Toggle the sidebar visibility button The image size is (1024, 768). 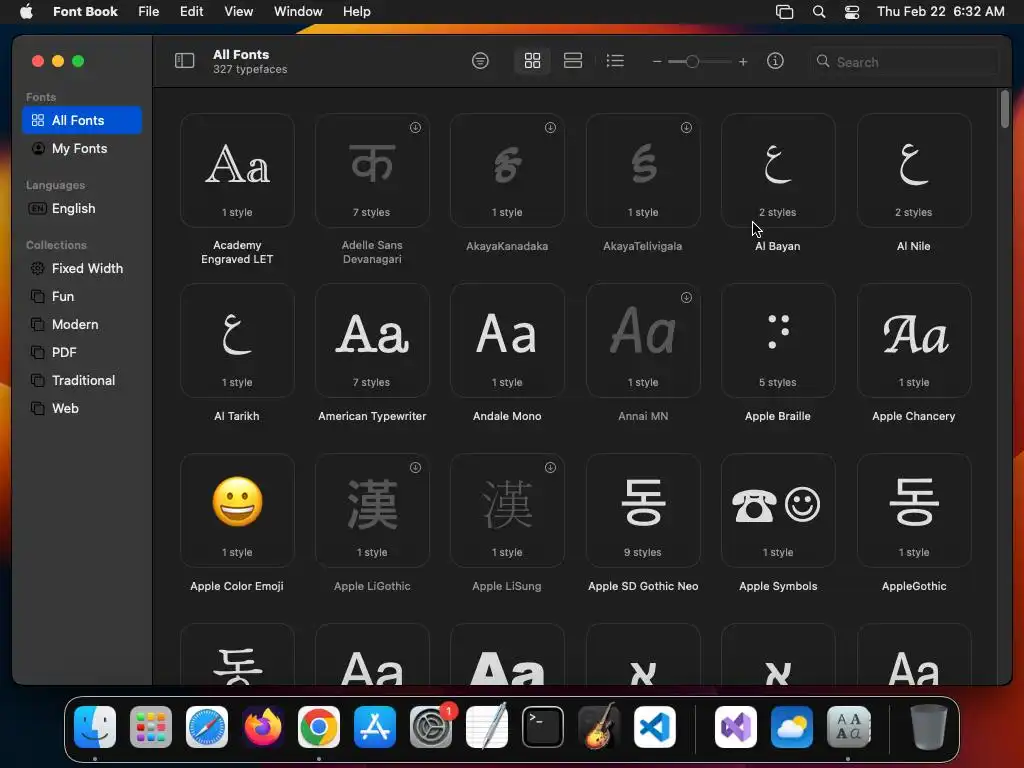(x=184, y=61)
